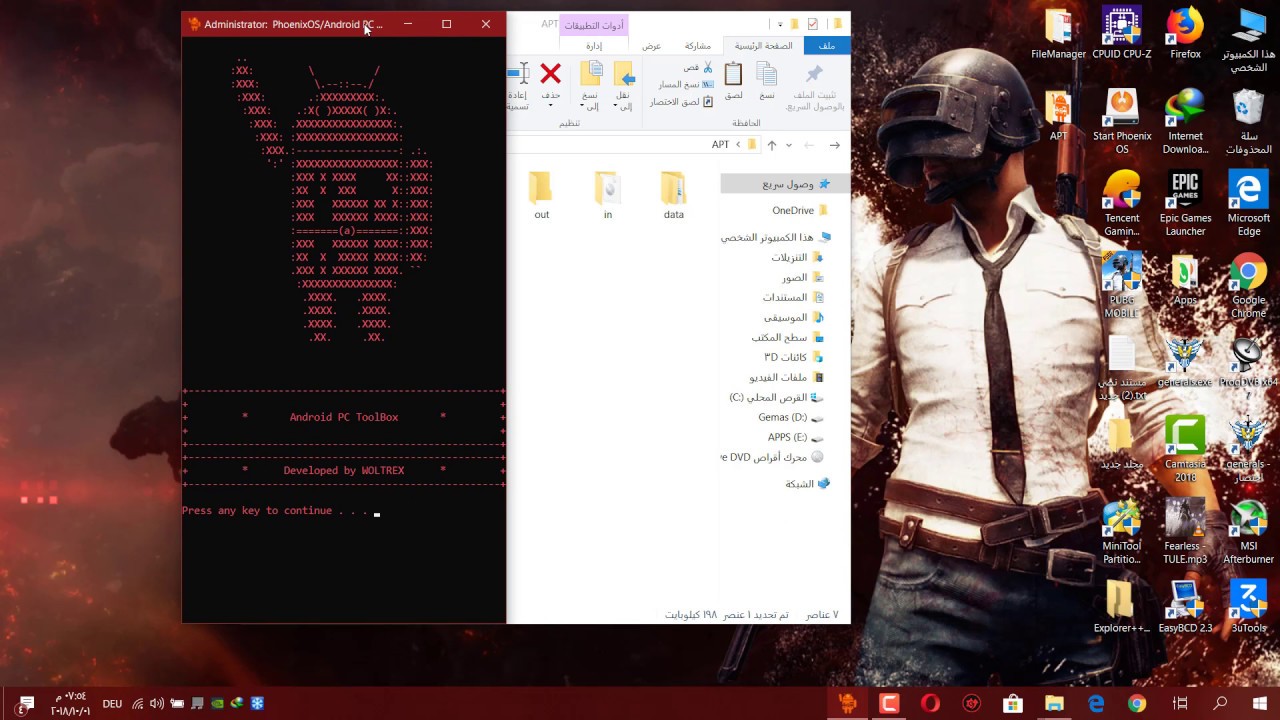
Task: Open the File (ملف) tab
Action: point(827,46)
